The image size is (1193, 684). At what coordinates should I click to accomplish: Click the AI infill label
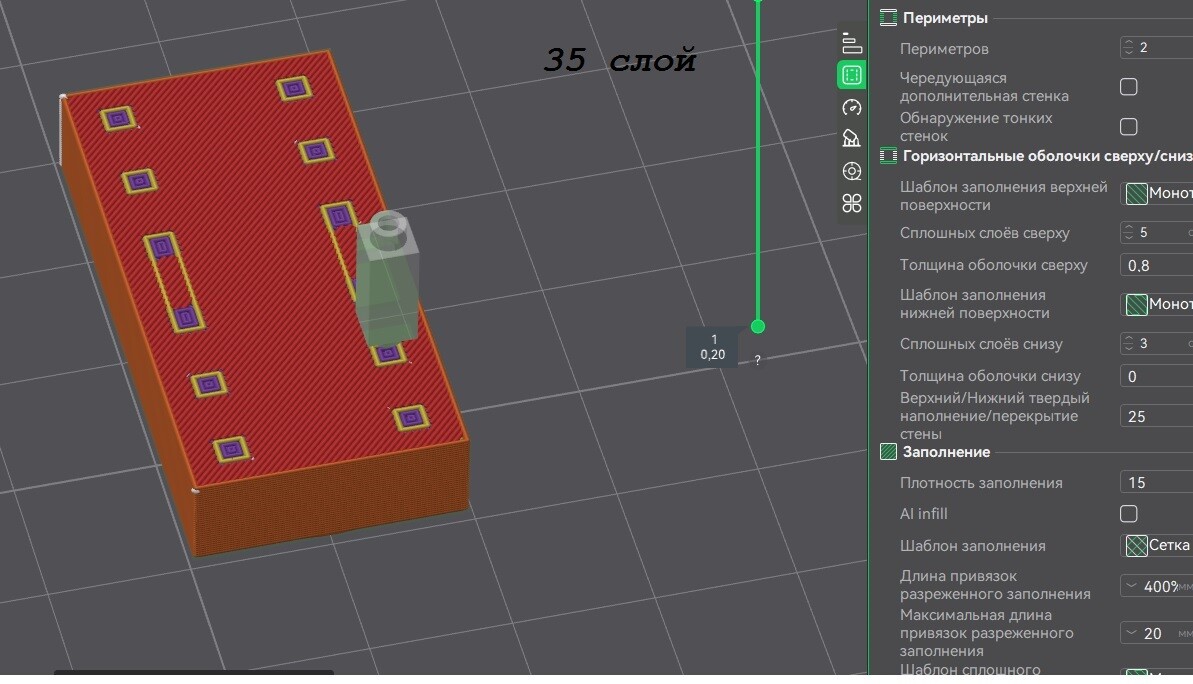[924, 514]
